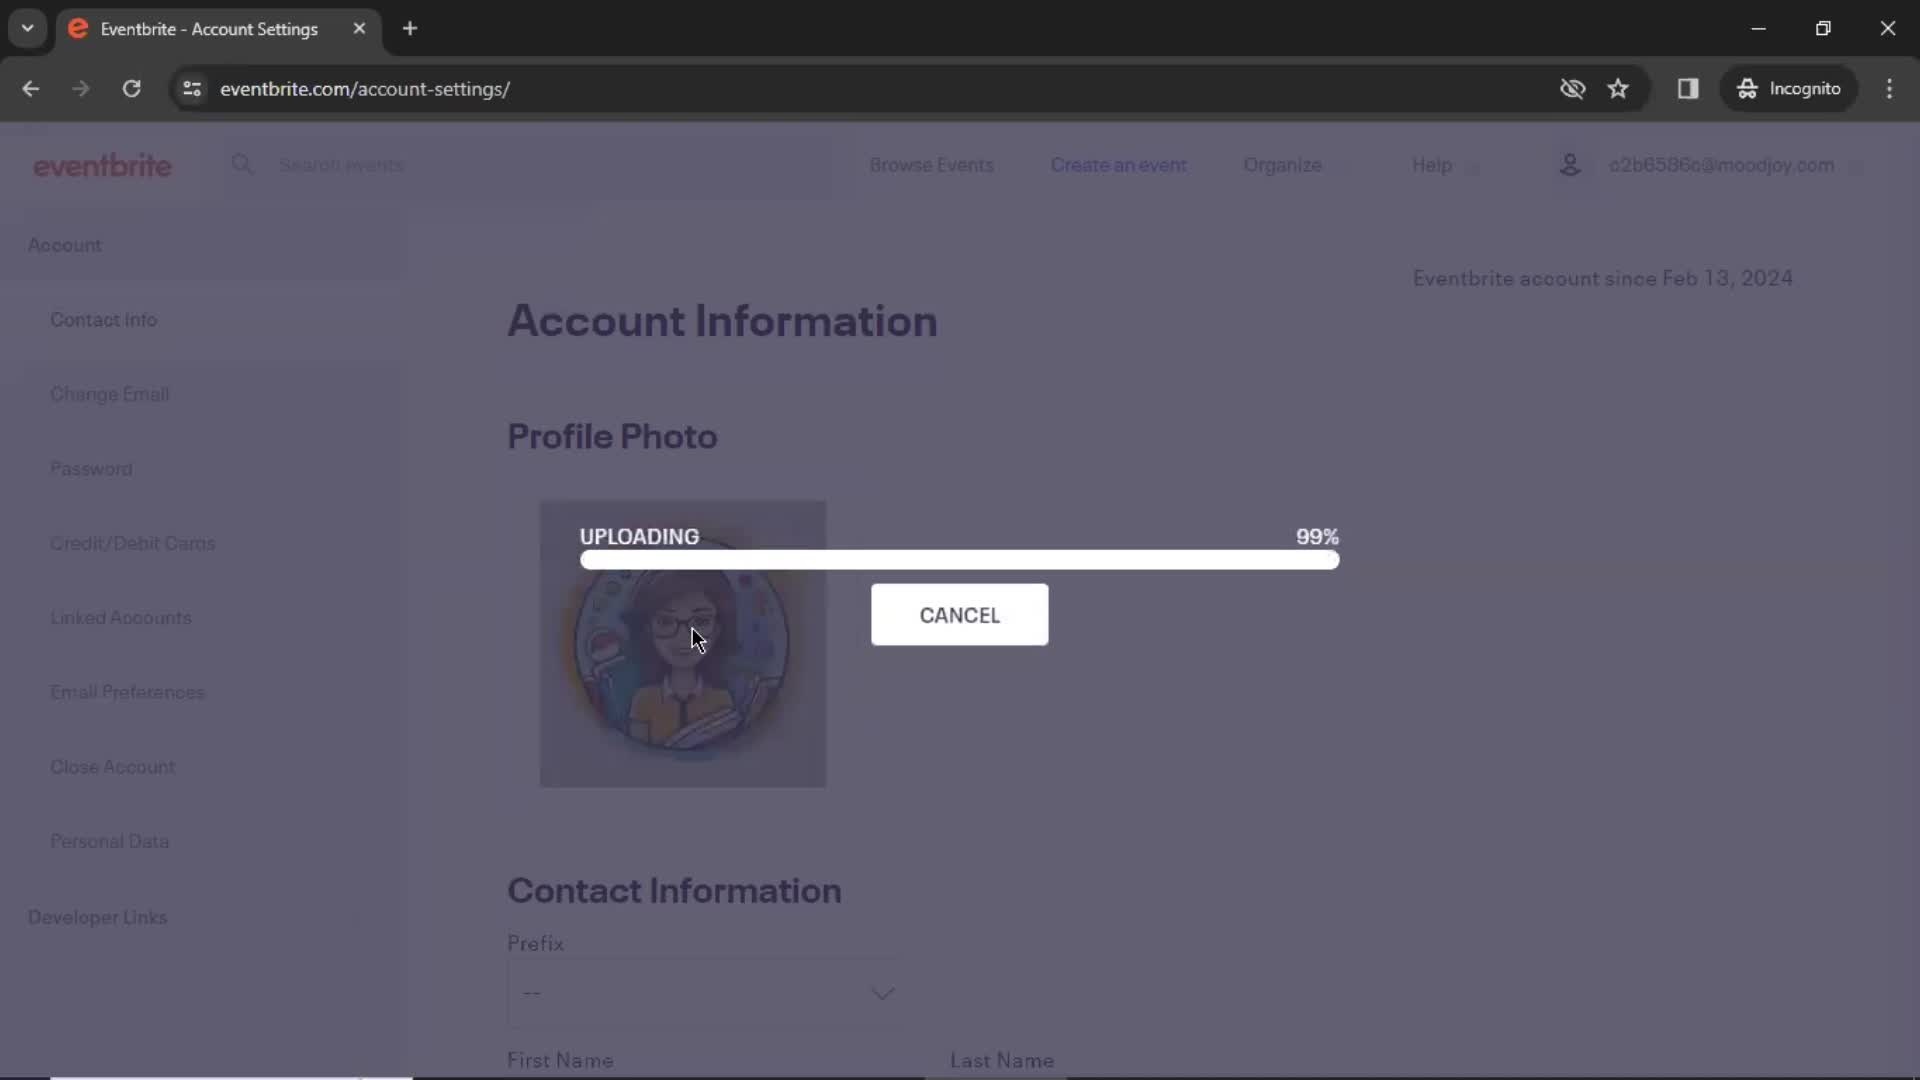Click third-party cookies blocked eye icon

(1572, 89)
